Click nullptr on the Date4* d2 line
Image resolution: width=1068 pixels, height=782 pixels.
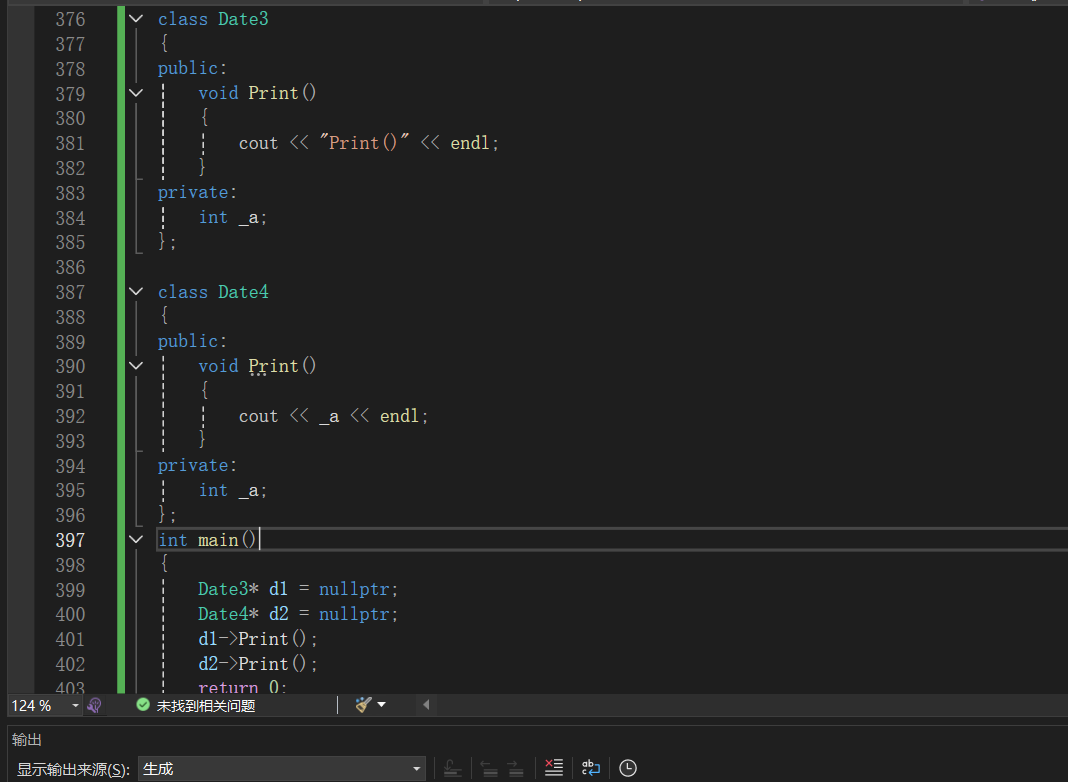point(354,614)
